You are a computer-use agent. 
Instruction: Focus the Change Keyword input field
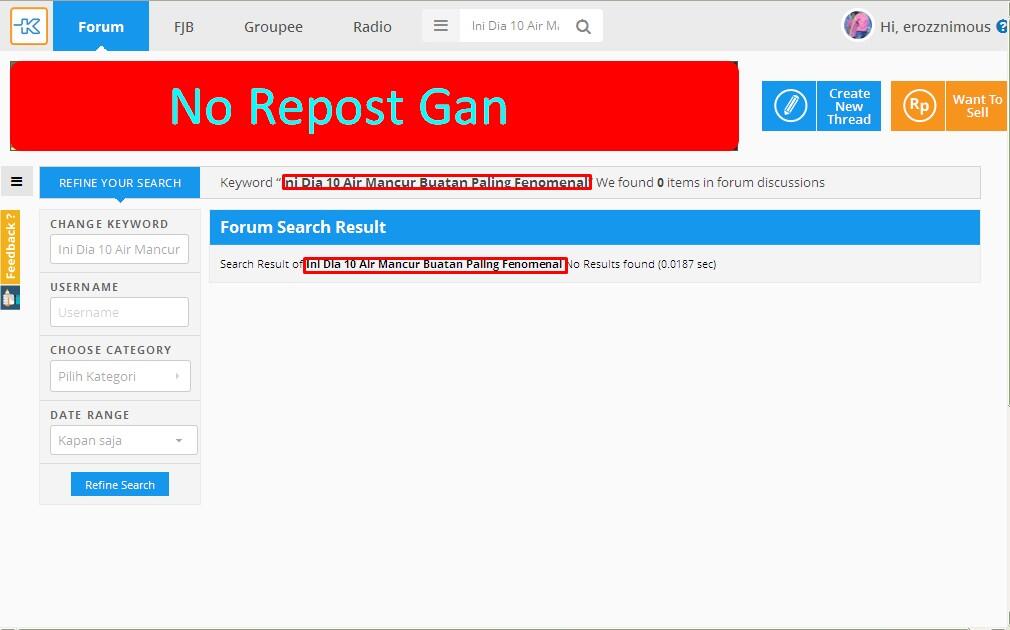pyautogui.click(x=119, y=249)
